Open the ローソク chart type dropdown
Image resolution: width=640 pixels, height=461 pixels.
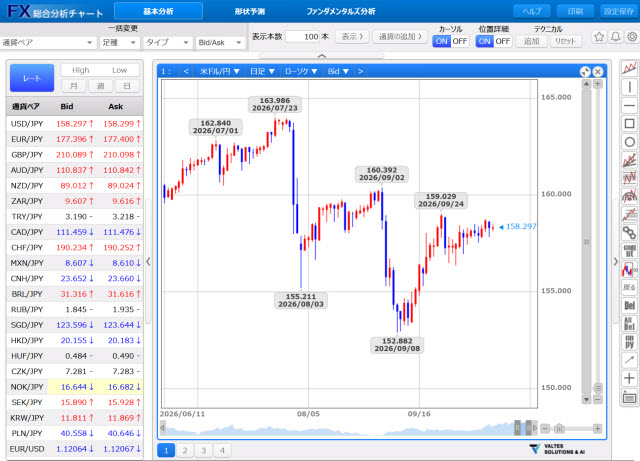tap(301, 71)
